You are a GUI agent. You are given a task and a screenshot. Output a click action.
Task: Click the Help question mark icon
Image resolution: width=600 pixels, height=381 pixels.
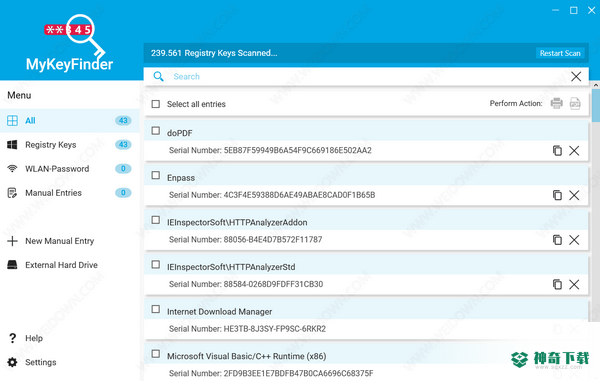pos(12,338)
